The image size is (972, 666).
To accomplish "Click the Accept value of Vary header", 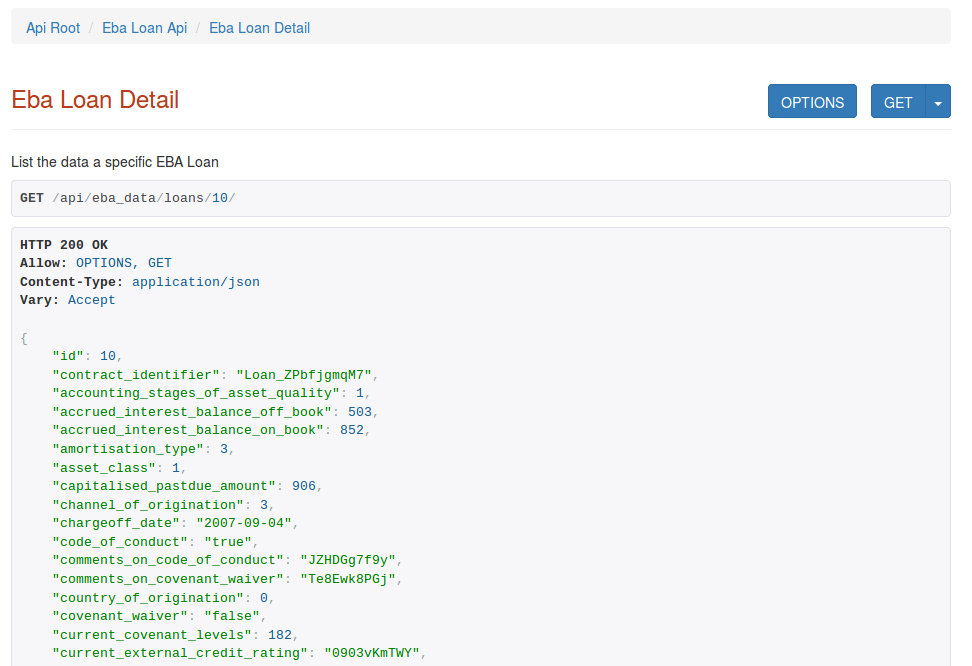I will [x=92, y=300].
